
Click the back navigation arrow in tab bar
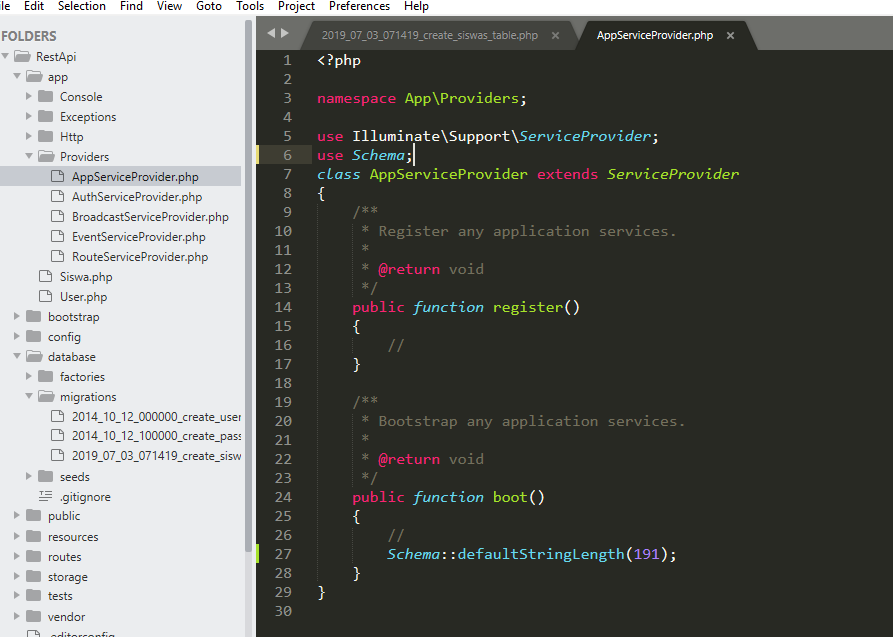(271, 33)
